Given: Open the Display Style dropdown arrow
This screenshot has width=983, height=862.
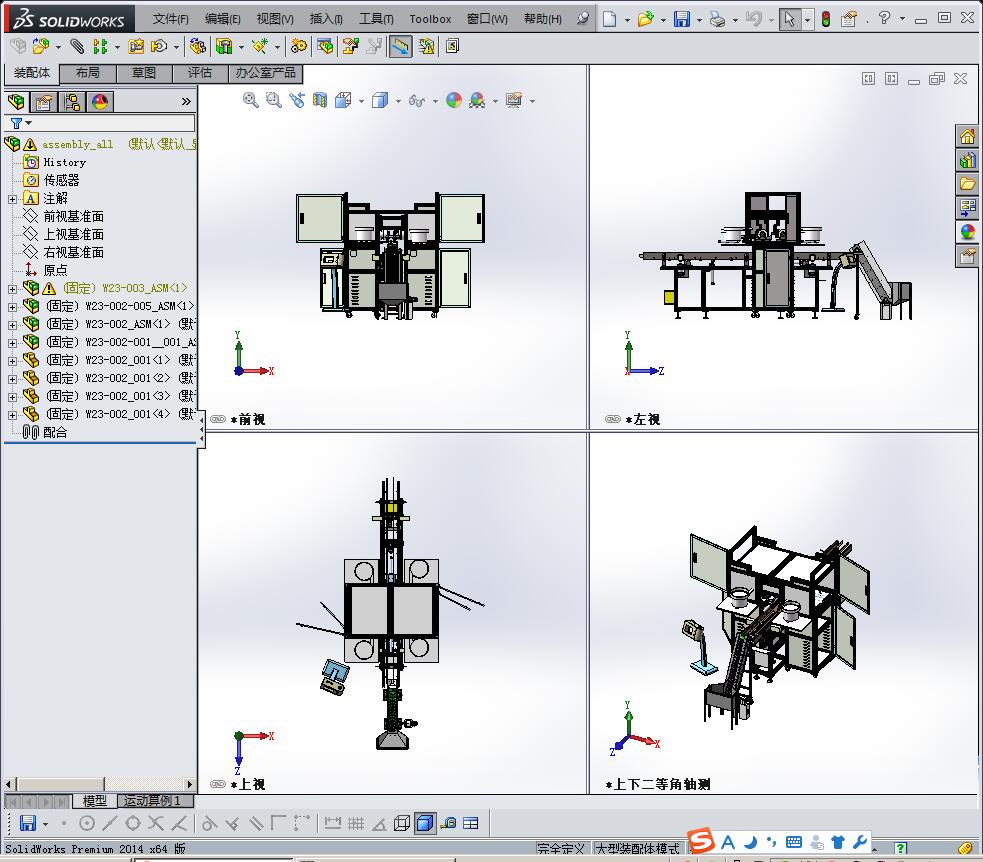Looking at the screenshot, I should click(x=398, y=101).
